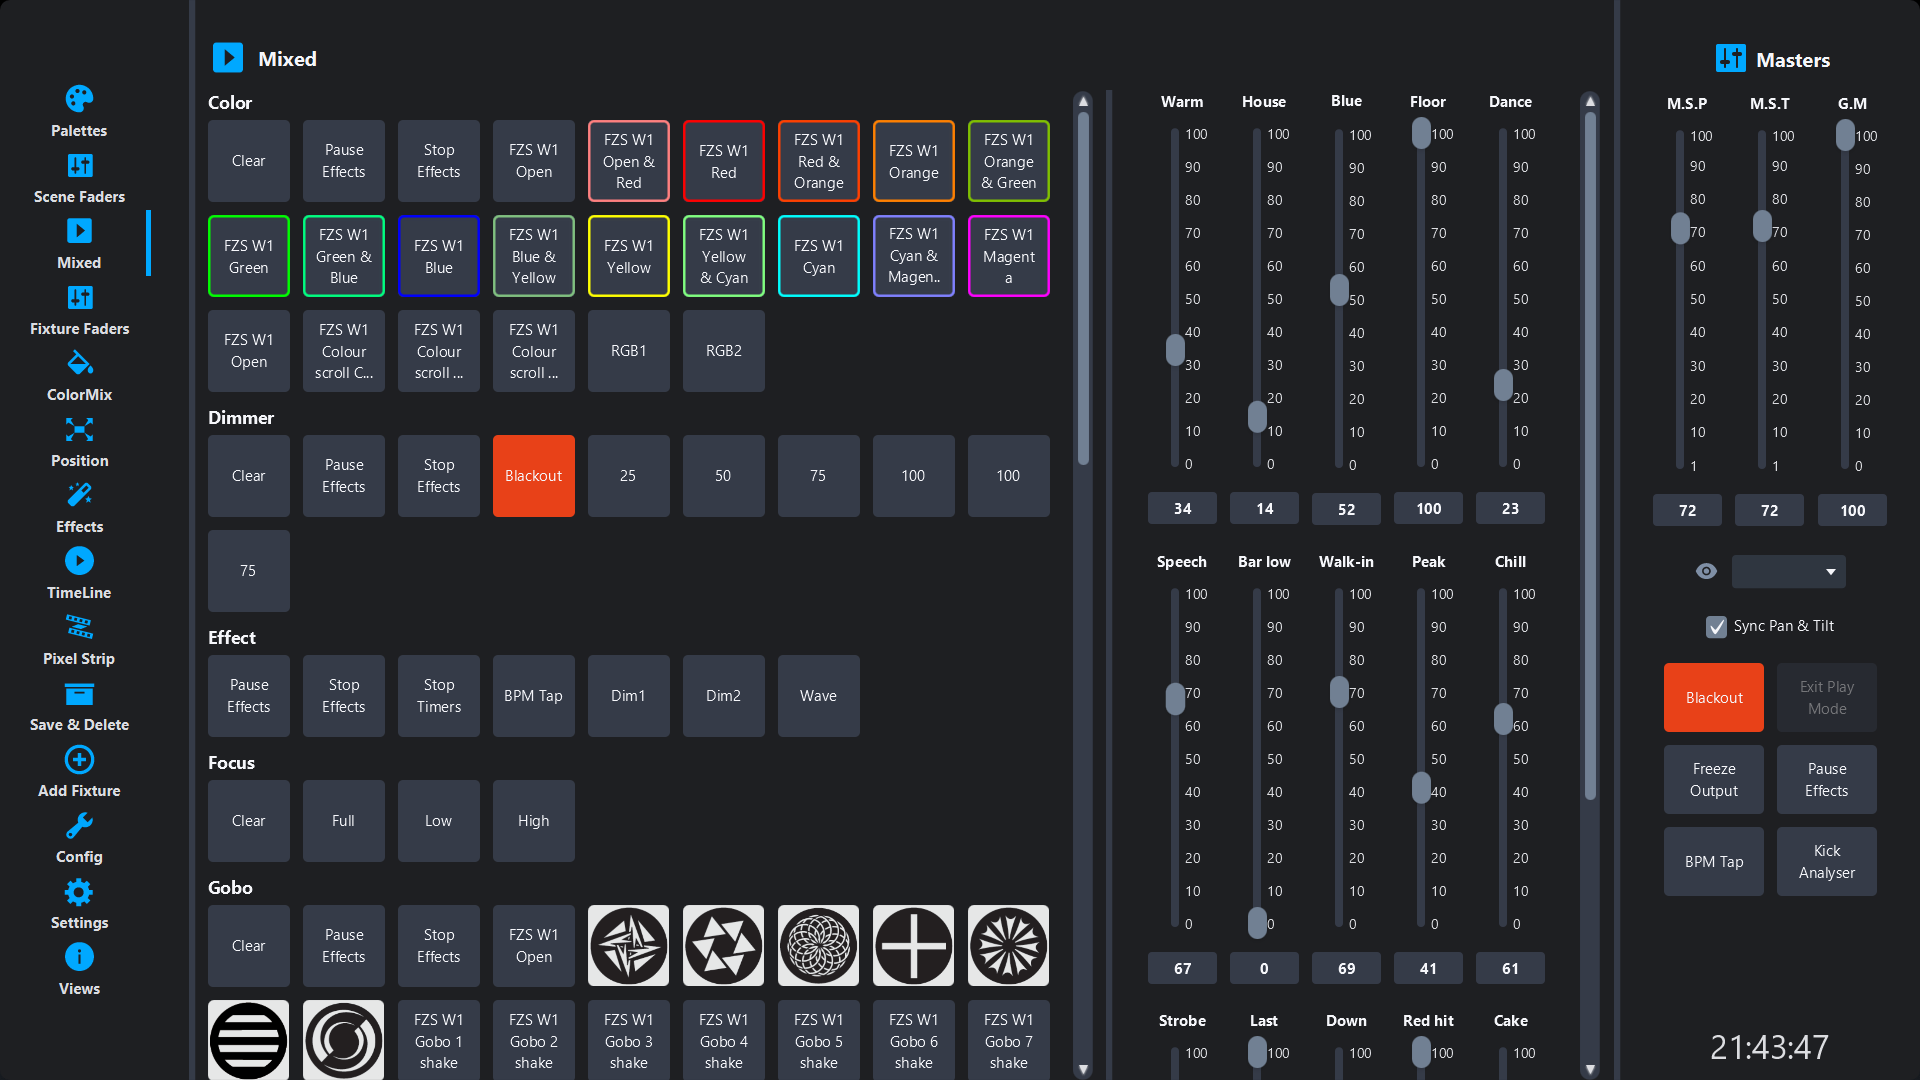This screenshot has width=1920, height=1080.
Task: Open the ColorMix bucket icon
Action: [79, 362]
